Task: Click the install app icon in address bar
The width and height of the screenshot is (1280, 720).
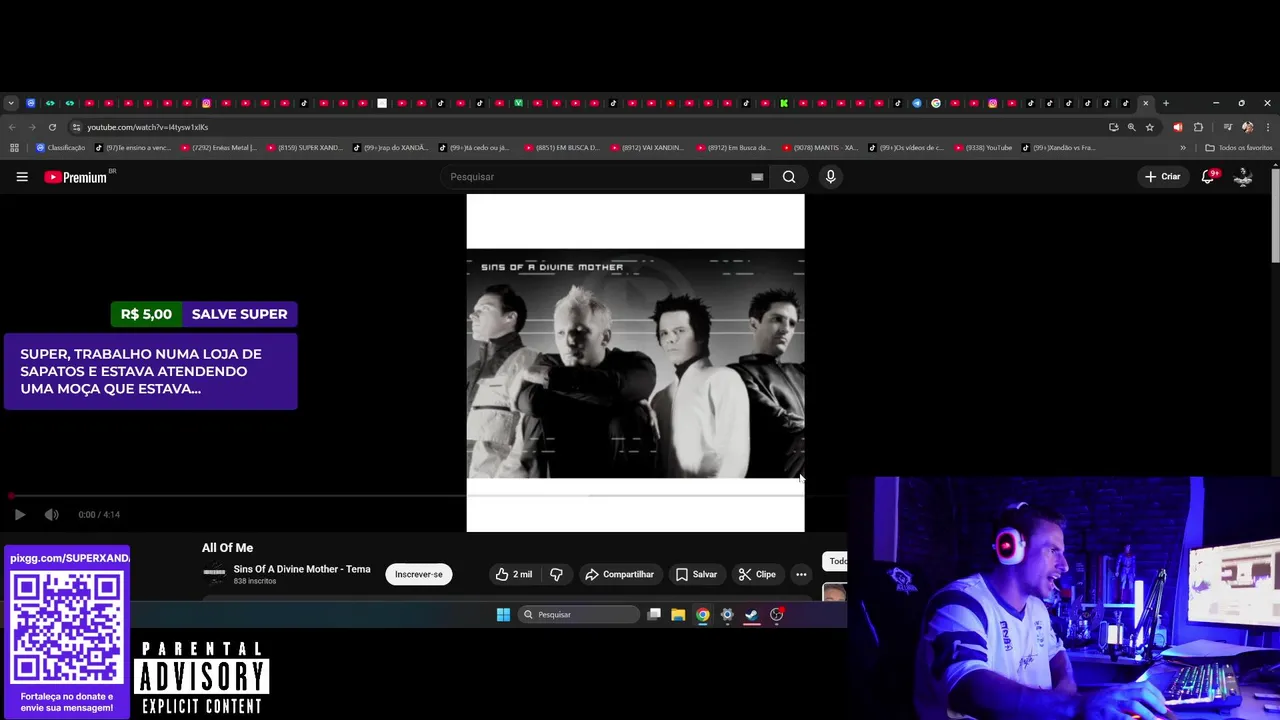Action: pyautogui.click(x=1114, y=127)
